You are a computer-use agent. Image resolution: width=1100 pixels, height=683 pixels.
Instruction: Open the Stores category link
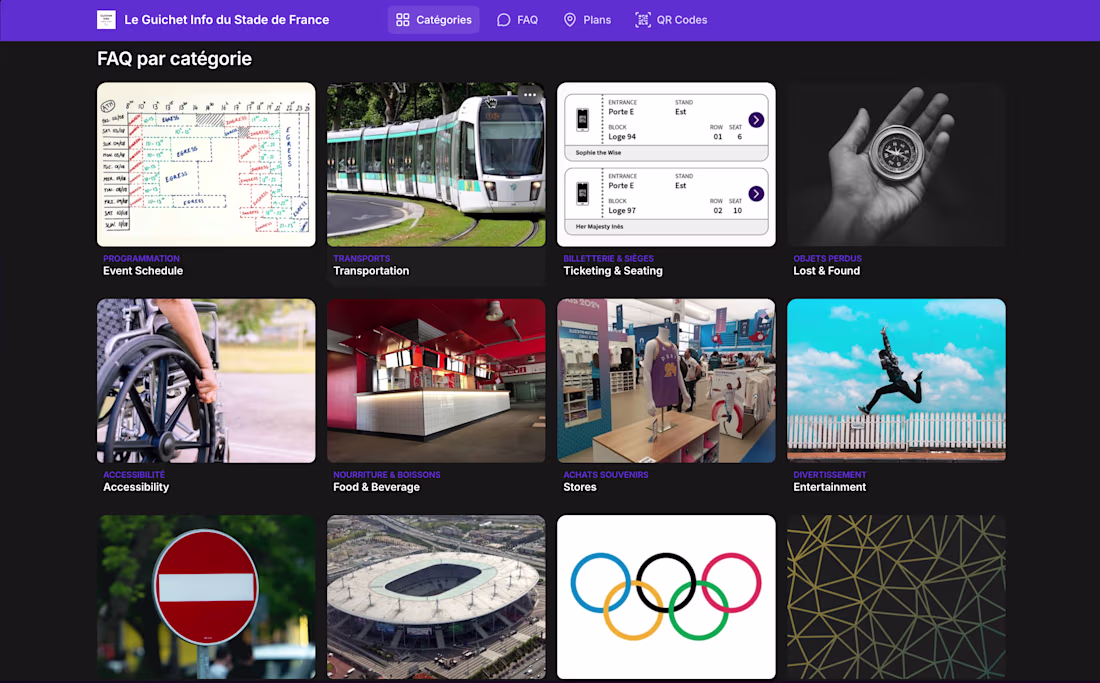[x=580, y=487]
